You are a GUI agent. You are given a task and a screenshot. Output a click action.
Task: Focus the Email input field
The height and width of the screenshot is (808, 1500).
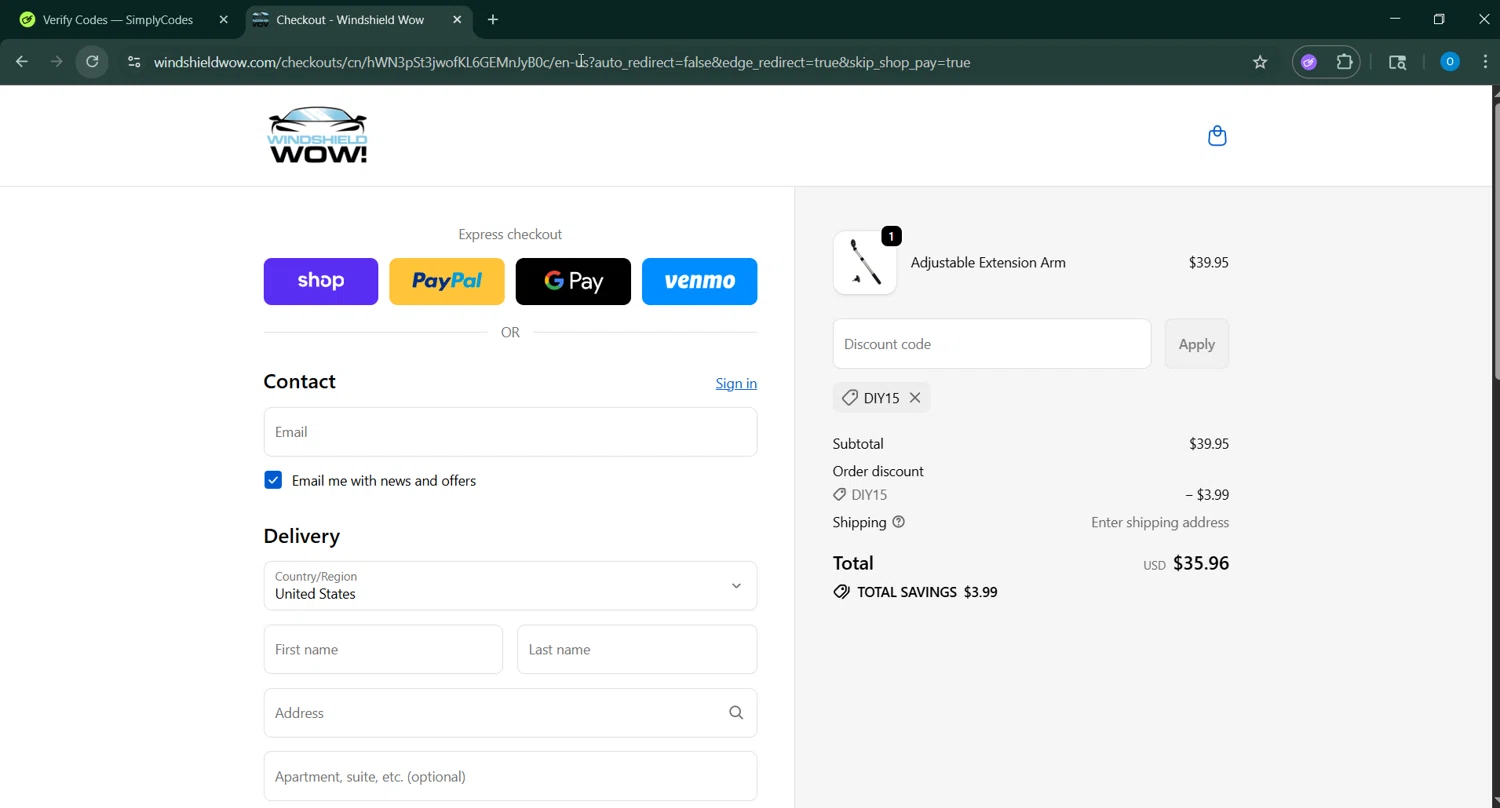point(510,432)
